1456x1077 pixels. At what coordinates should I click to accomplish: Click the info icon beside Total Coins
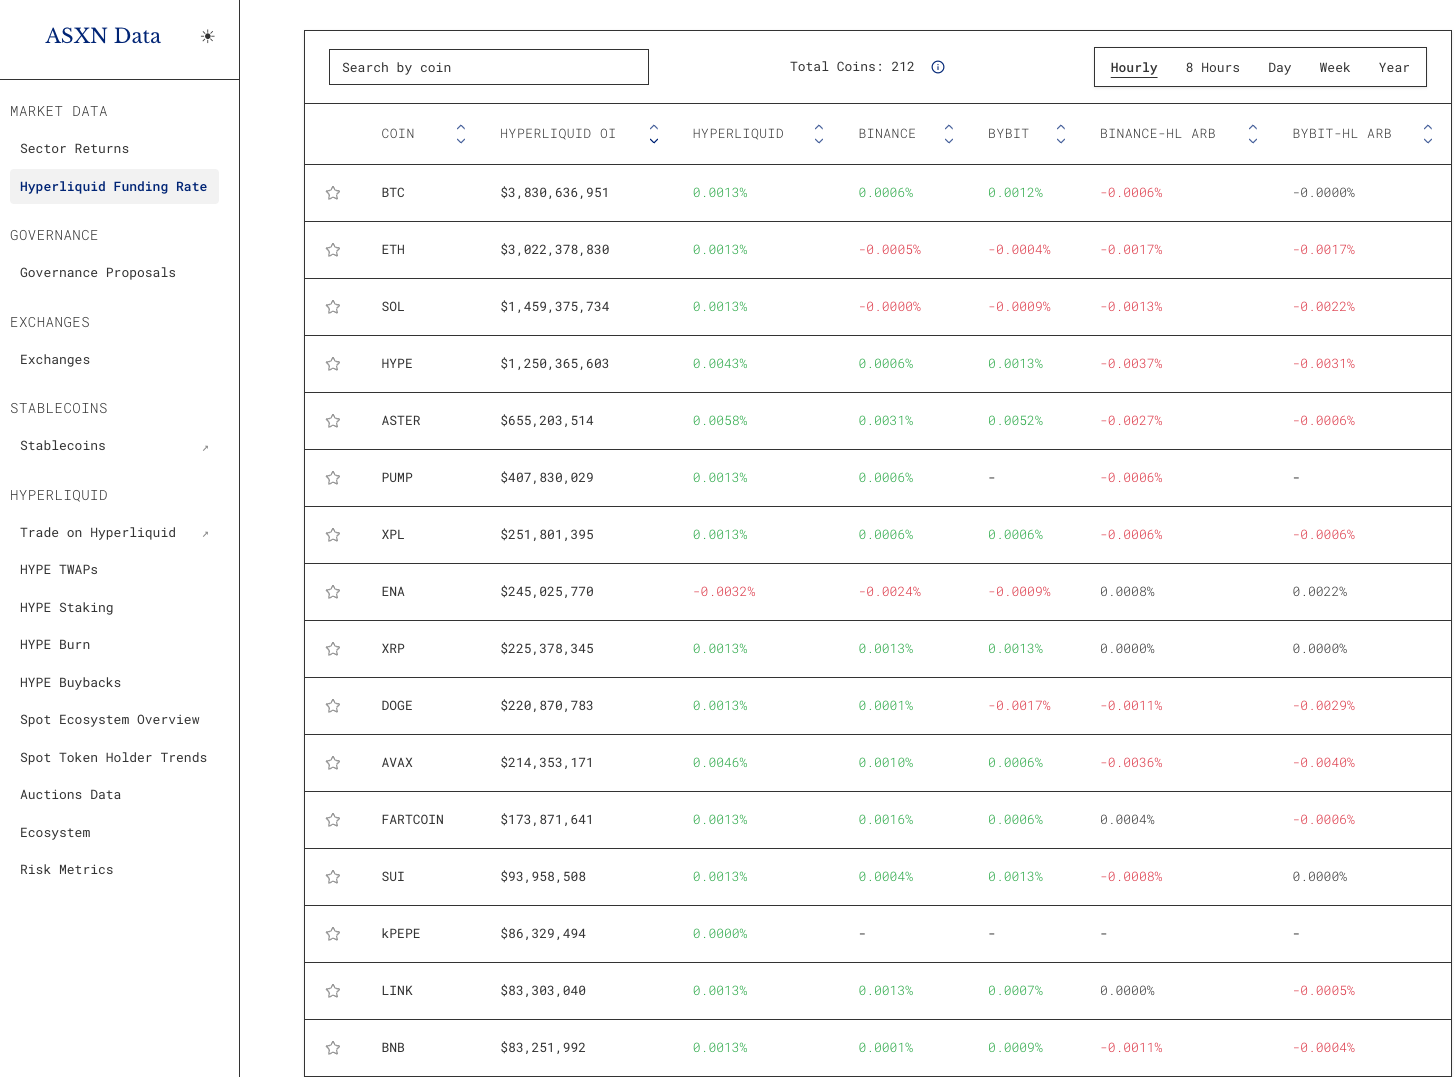pos(938,67)
